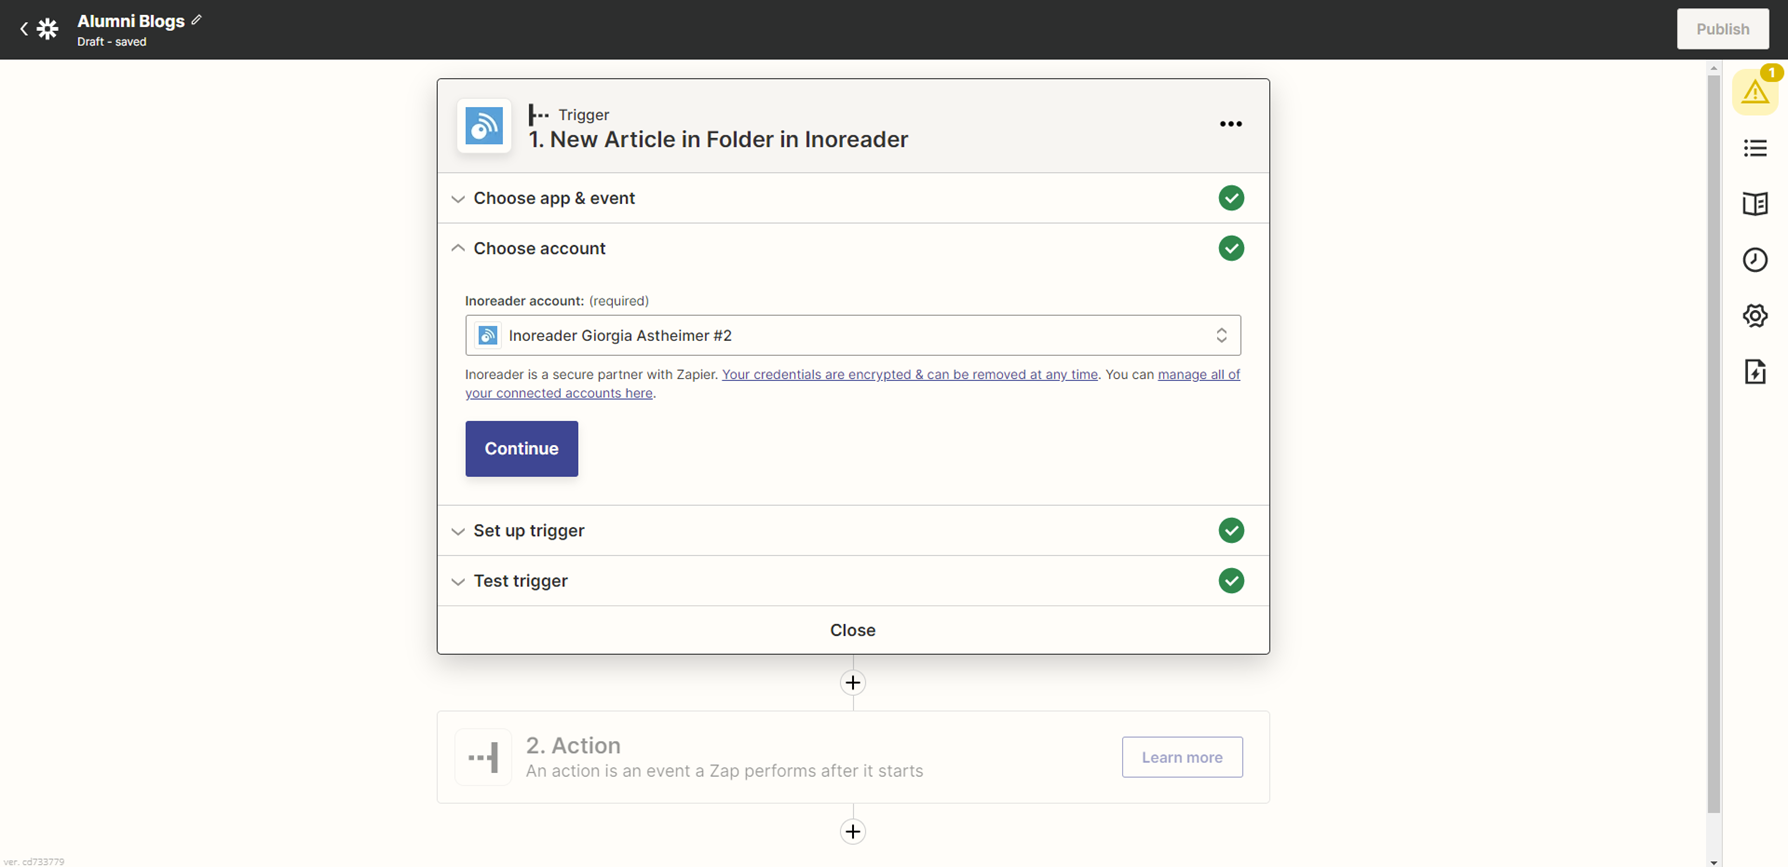Add a step with plus below trigger

tap(853, 683)
